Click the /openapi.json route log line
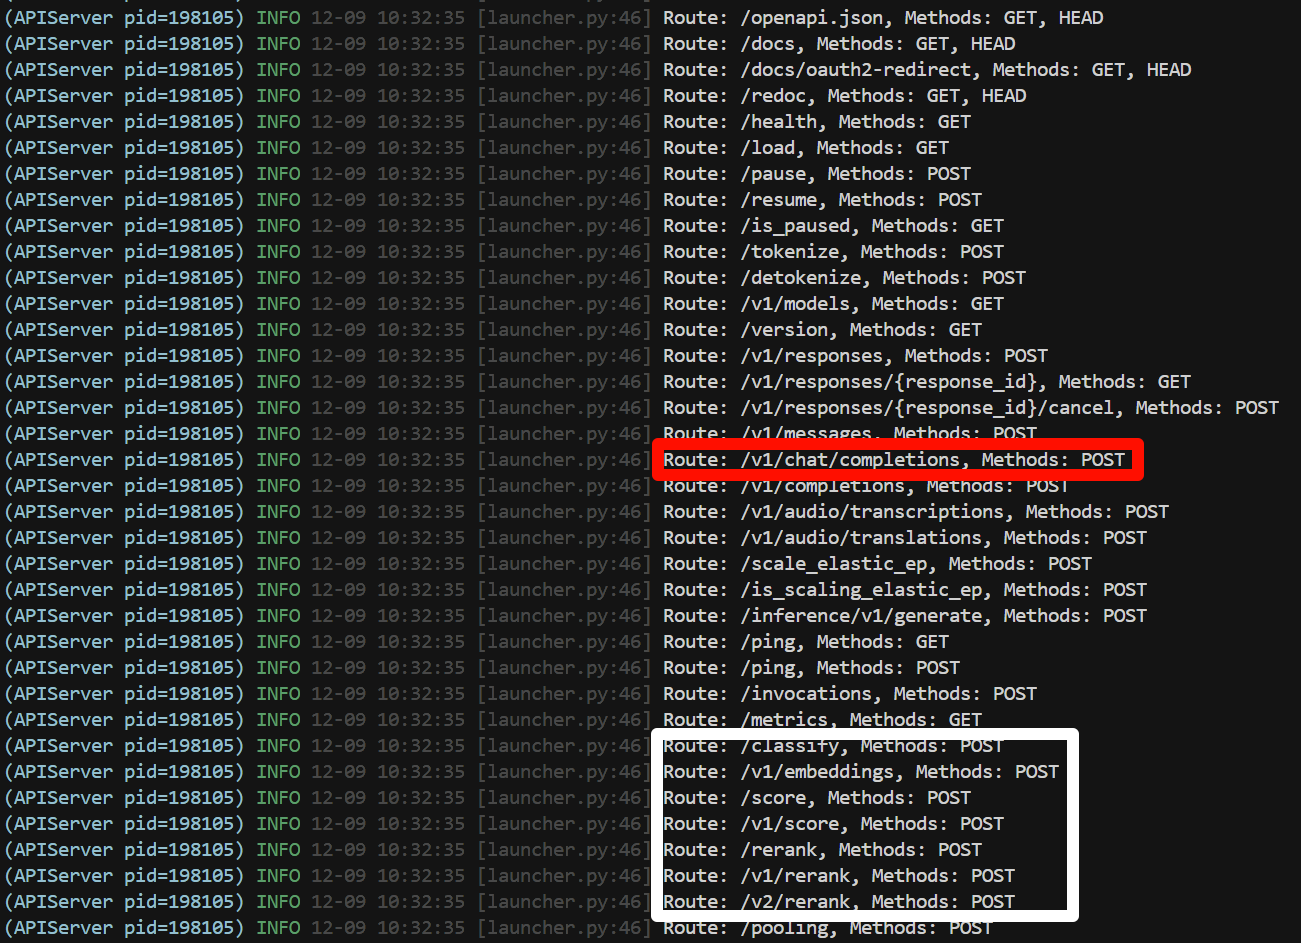 [x=883, y=18]
